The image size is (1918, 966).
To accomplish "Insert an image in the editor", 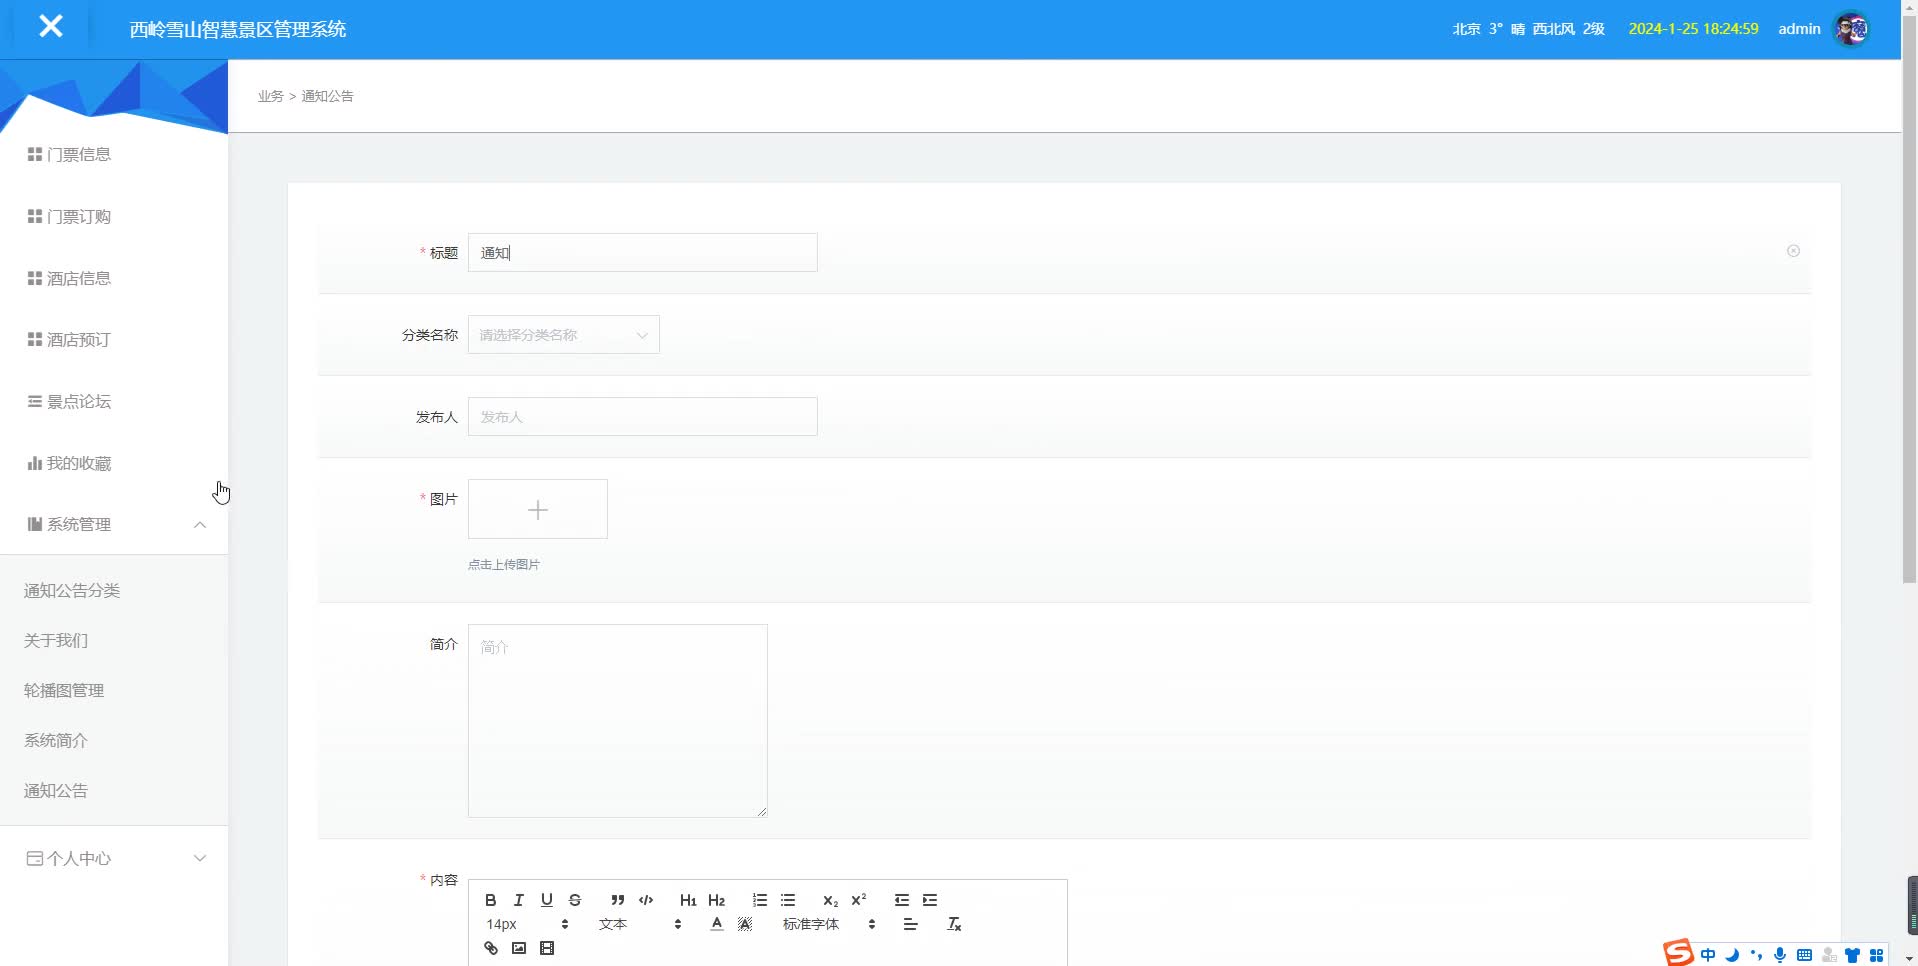I will coord(519,948).
